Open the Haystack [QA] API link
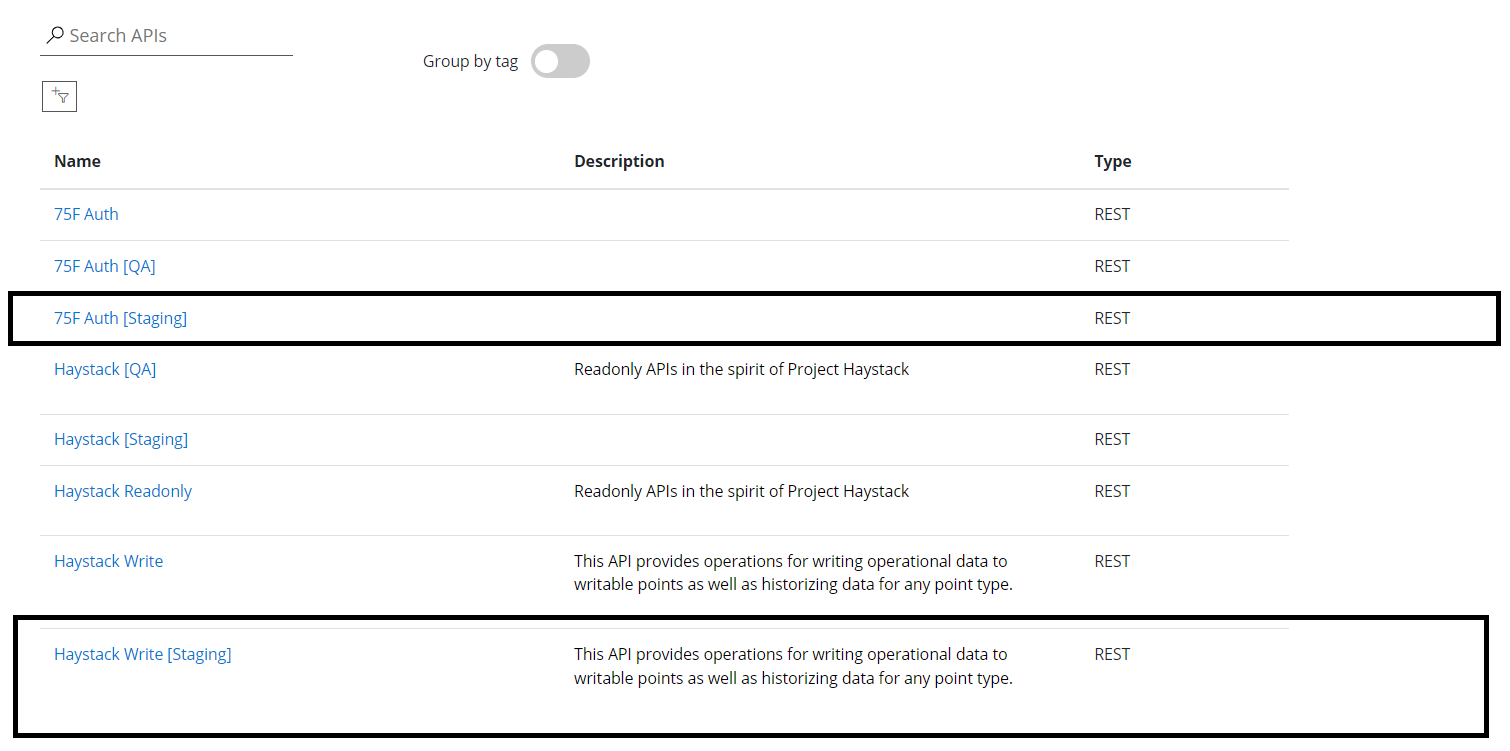Screen dimensions: 1510x751 pyautogui.click(x=105, y=369)
